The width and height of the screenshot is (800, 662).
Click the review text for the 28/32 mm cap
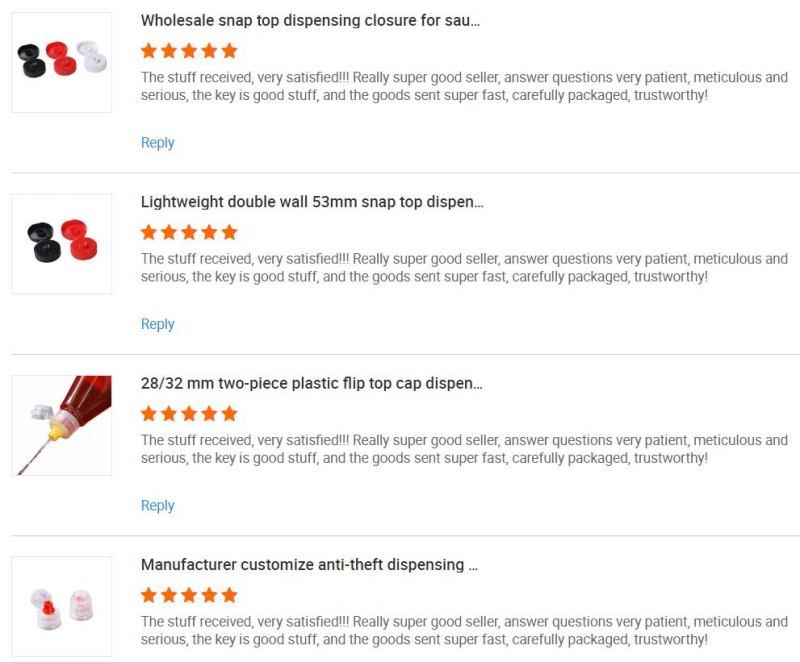click(464, 449)
